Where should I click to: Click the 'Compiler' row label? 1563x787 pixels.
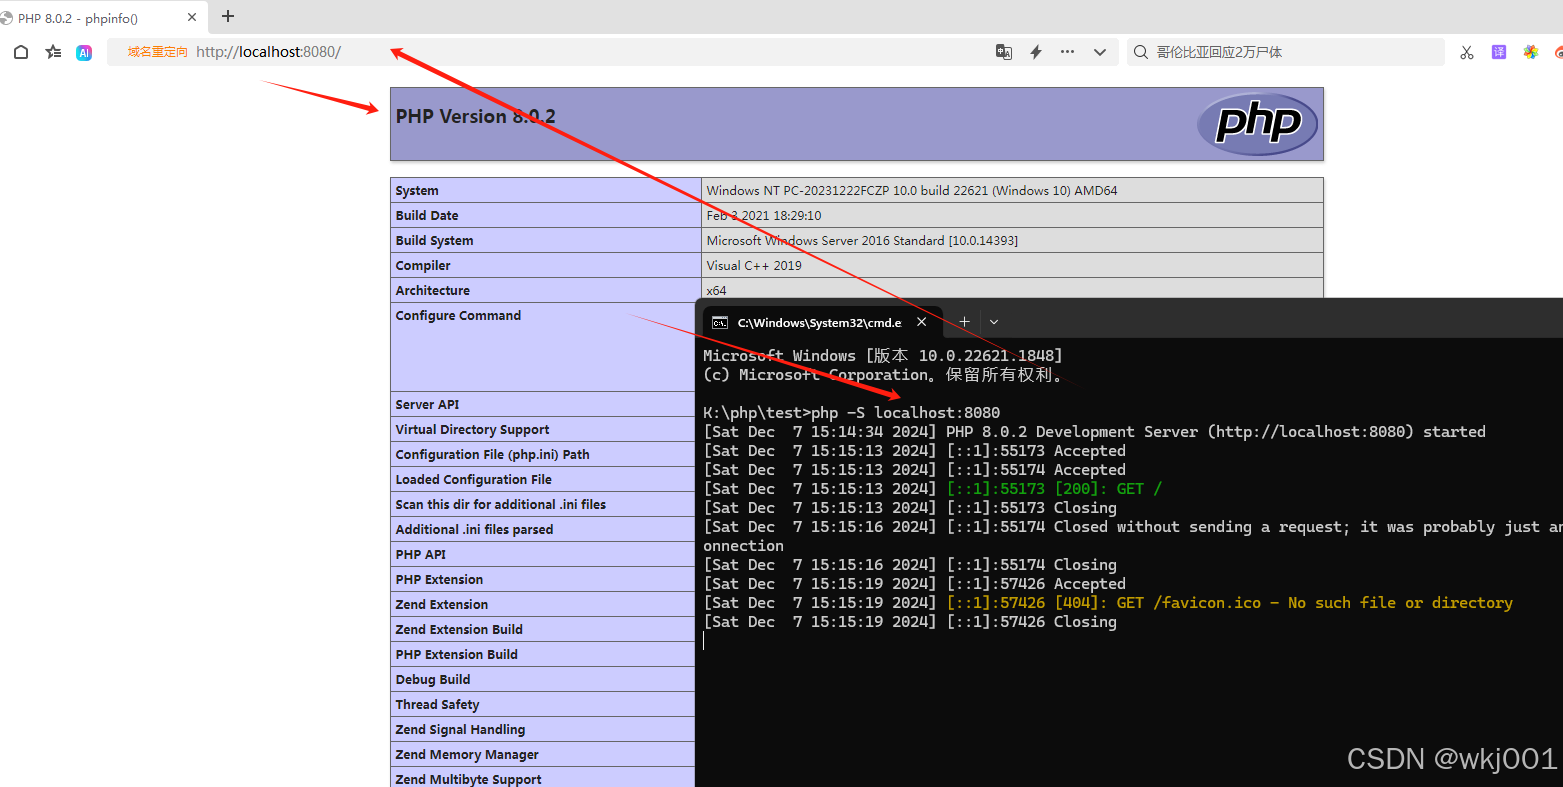[x=423, y=266]
